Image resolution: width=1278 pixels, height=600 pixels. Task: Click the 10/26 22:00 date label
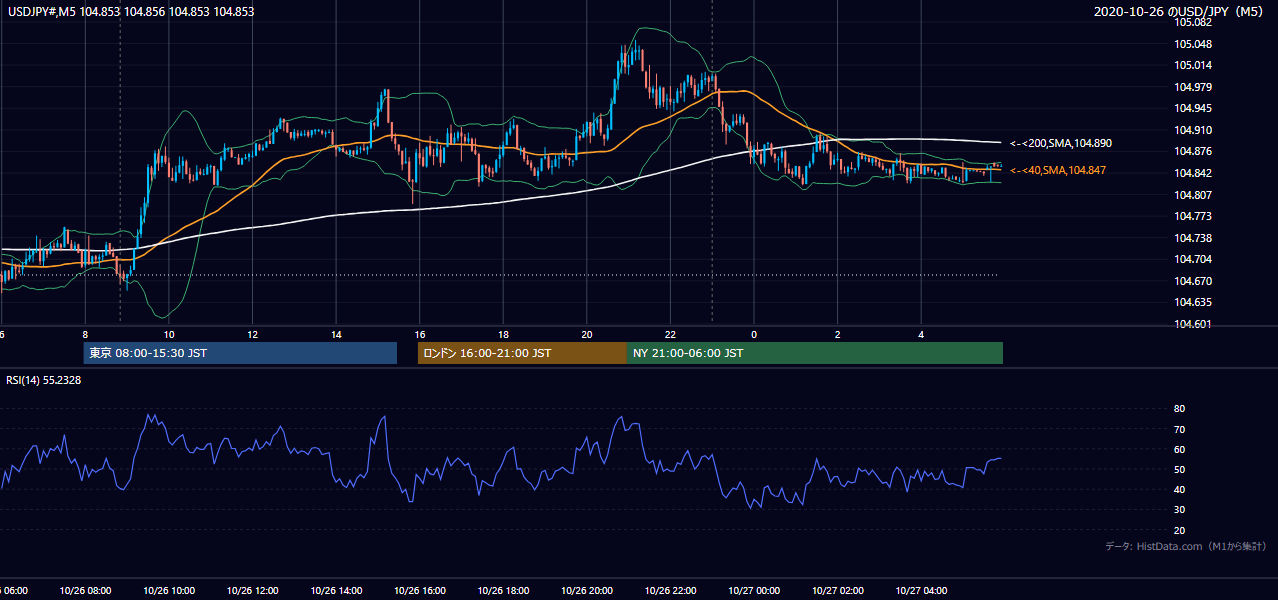[670, 591]
